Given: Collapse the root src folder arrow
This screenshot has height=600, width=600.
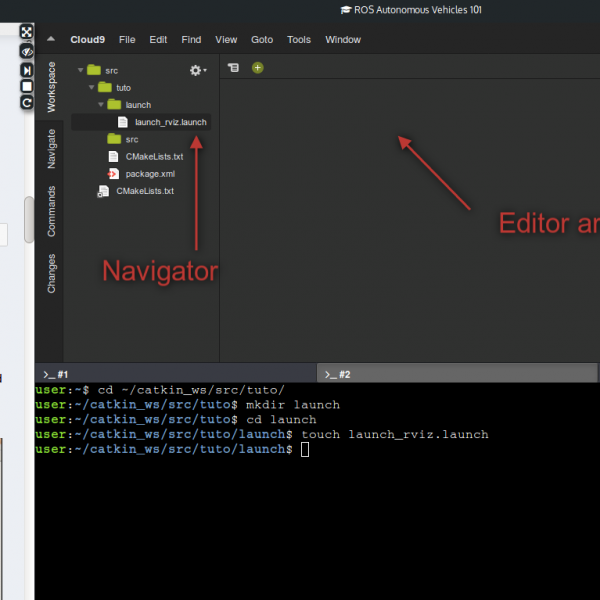Looking at the screenshot, I should pos(80,70).
